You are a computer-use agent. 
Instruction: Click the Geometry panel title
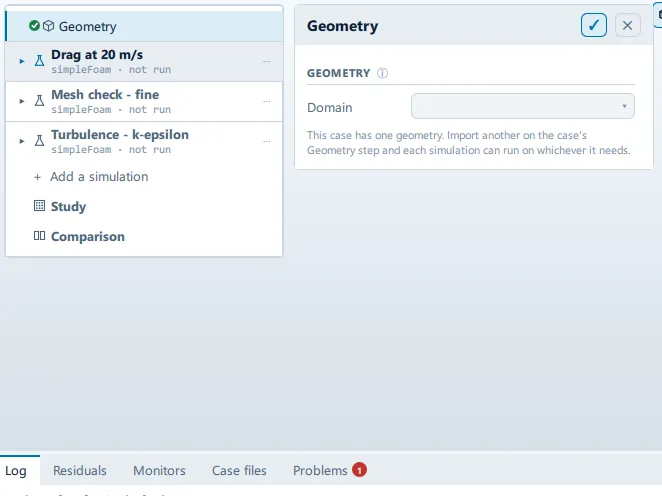(342, 26)
